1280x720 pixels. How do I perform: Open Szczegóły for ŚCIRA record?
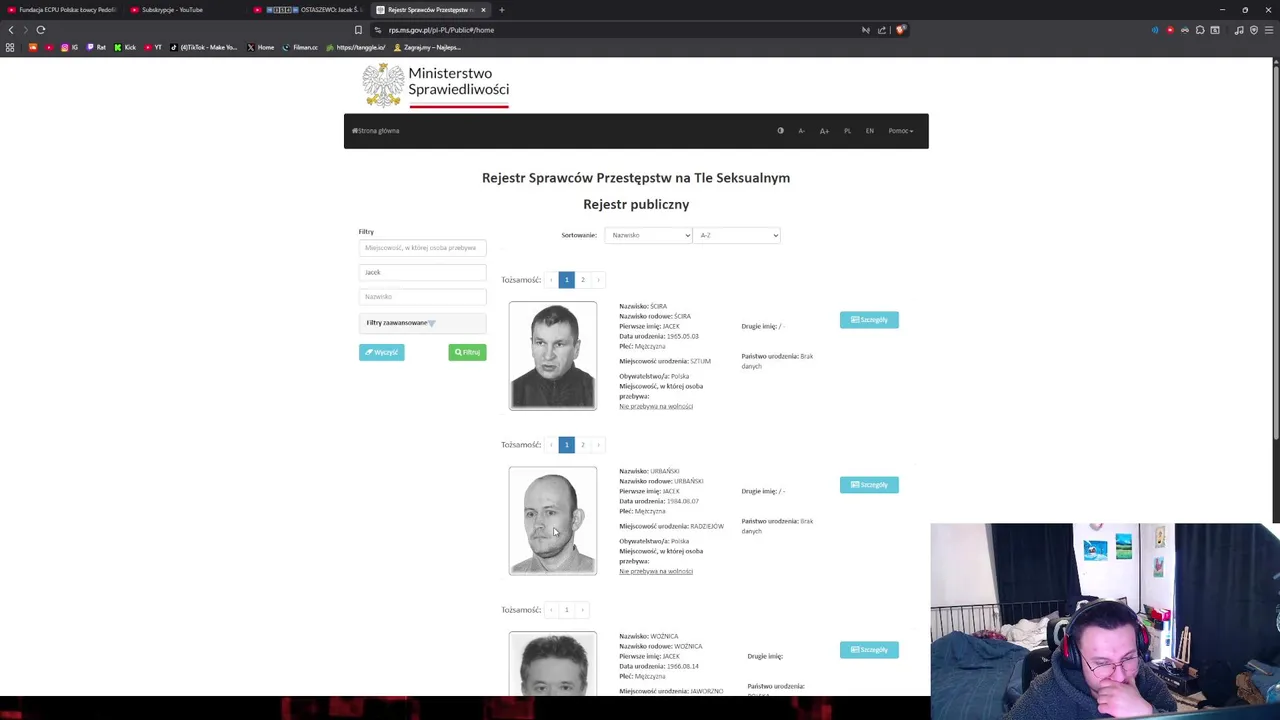click(x=869, y=320)
